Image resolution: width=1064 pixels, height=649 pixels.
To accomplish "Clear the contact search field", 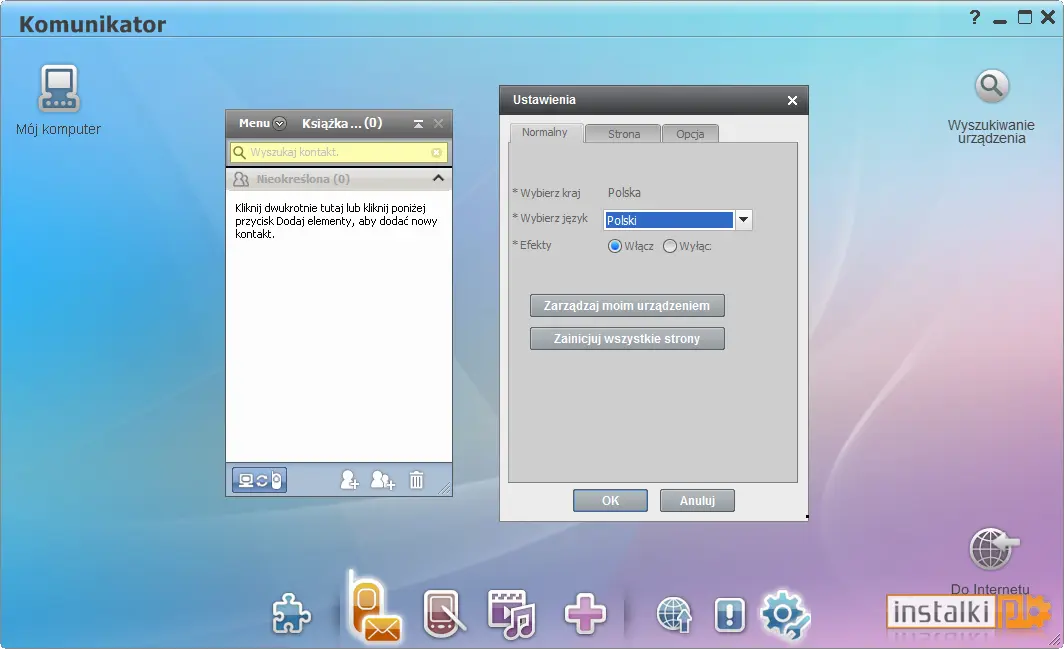I will [x=436, y=152].
